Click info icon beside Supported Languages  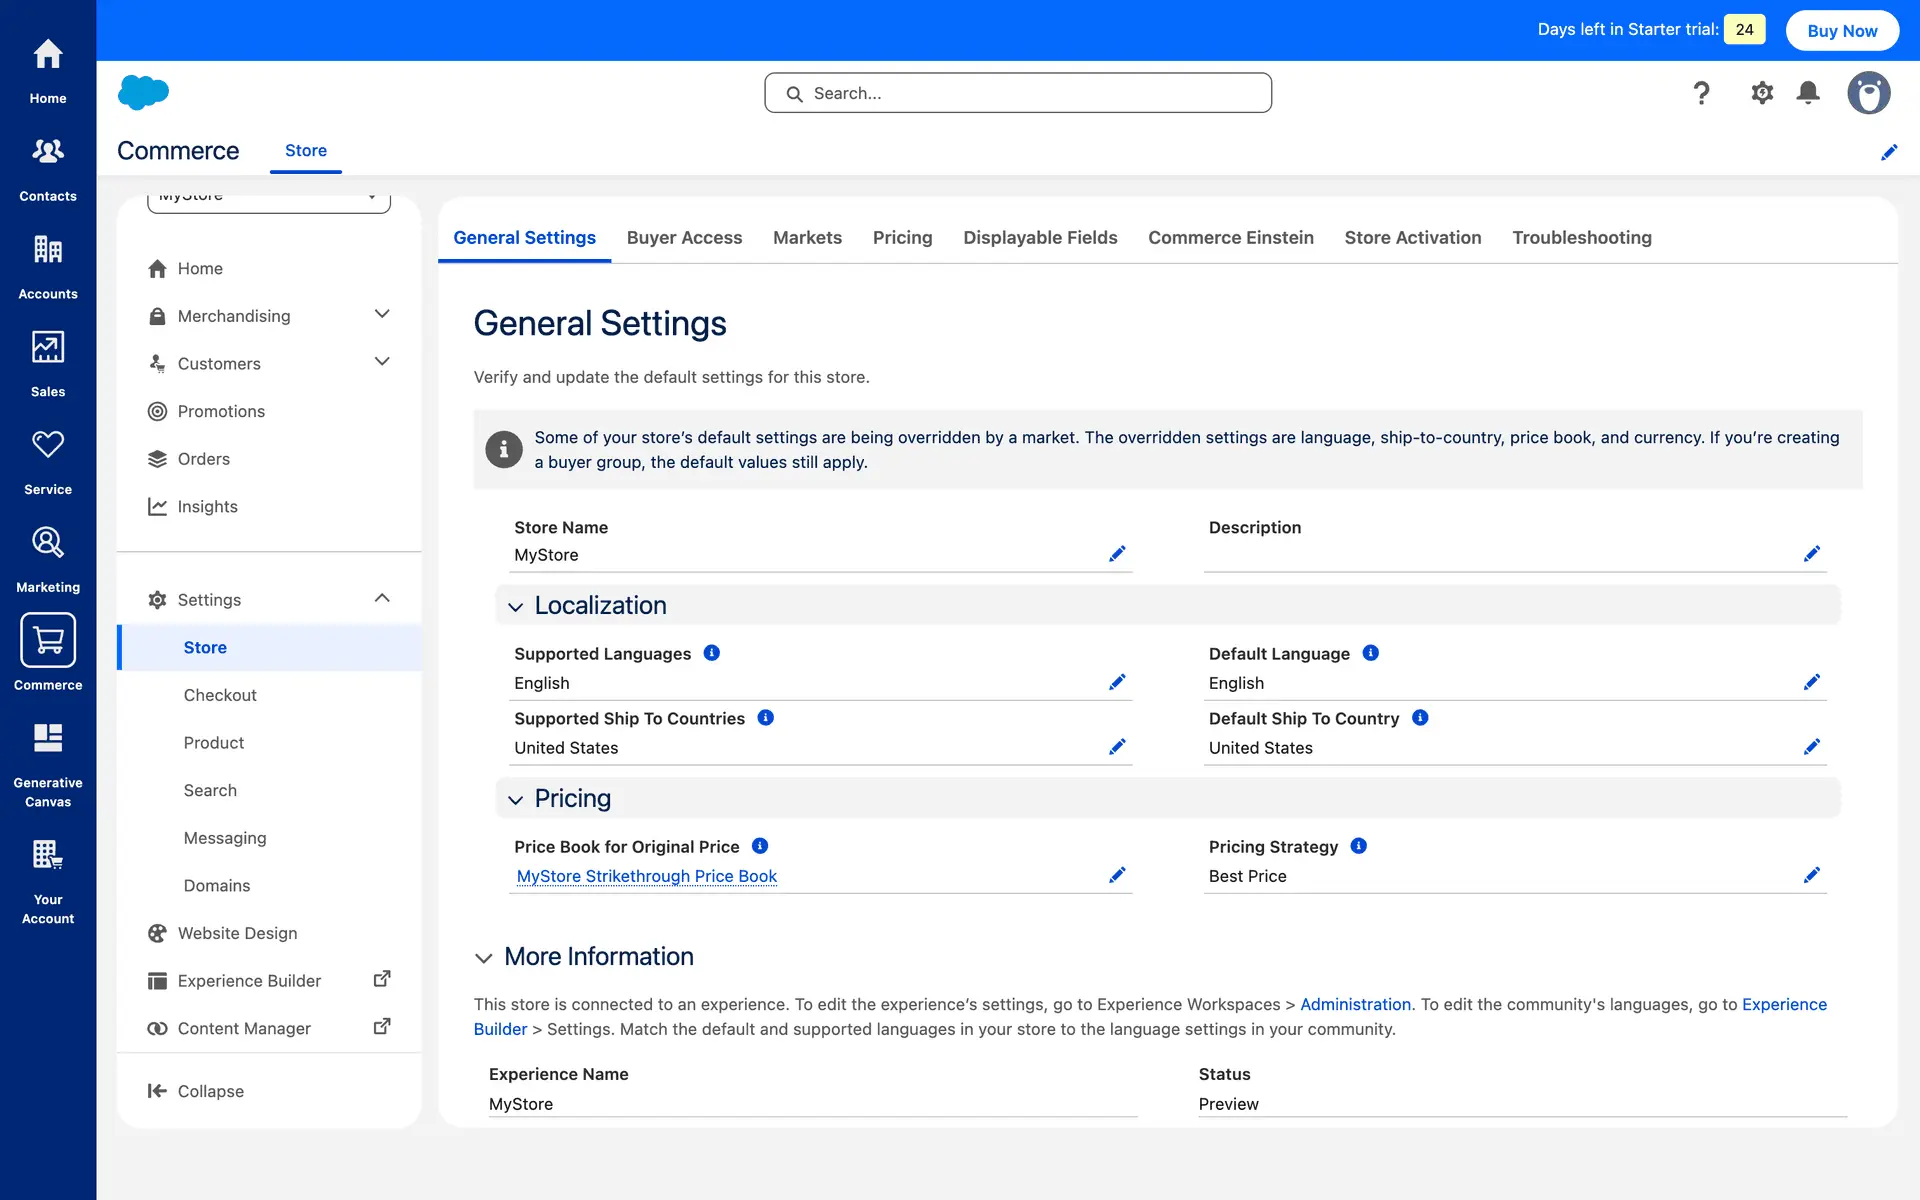click(x=712, y=653)
